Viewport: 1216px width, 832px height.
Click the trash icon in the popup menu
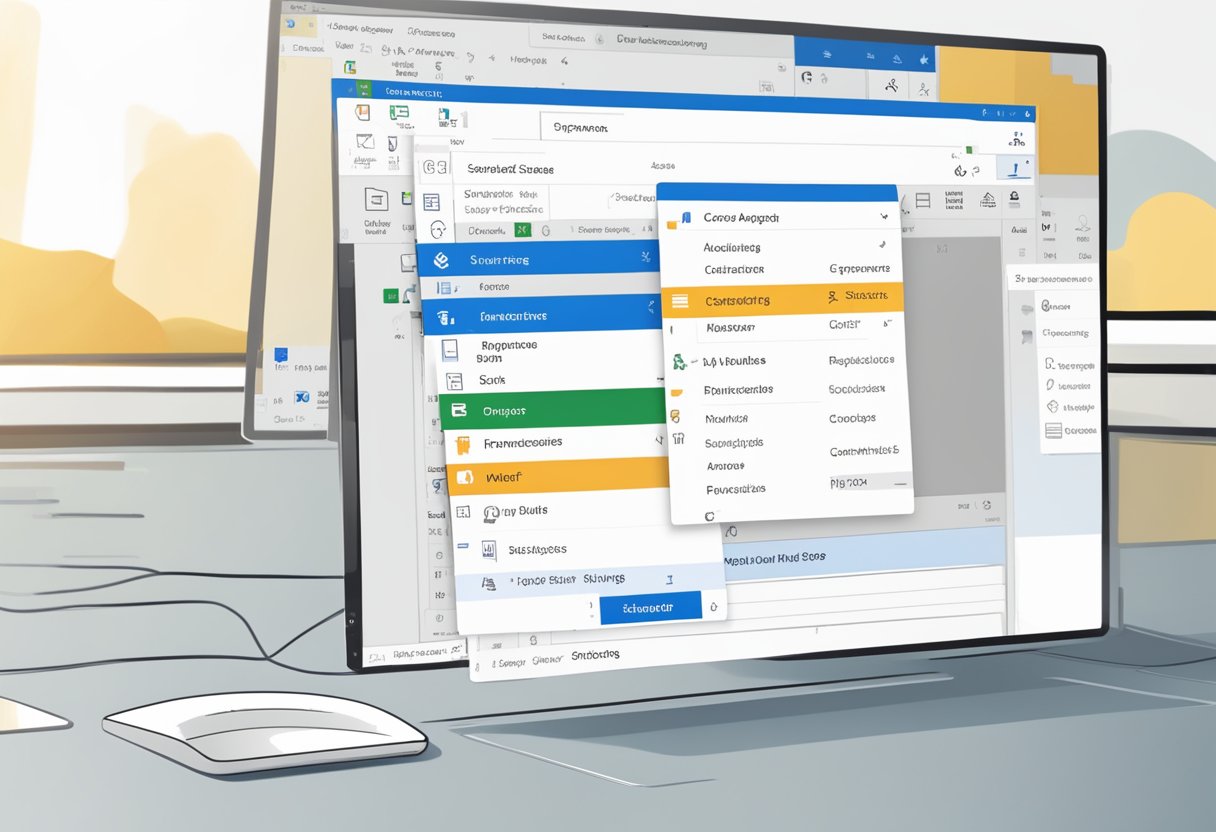pyautogui.click(x=678, y=438)
